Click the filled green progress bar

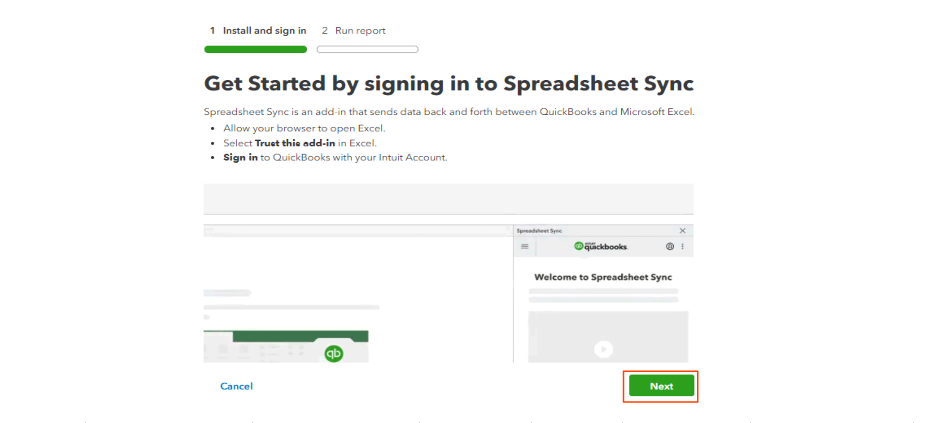pyautogui.click(x=256, y=49)
